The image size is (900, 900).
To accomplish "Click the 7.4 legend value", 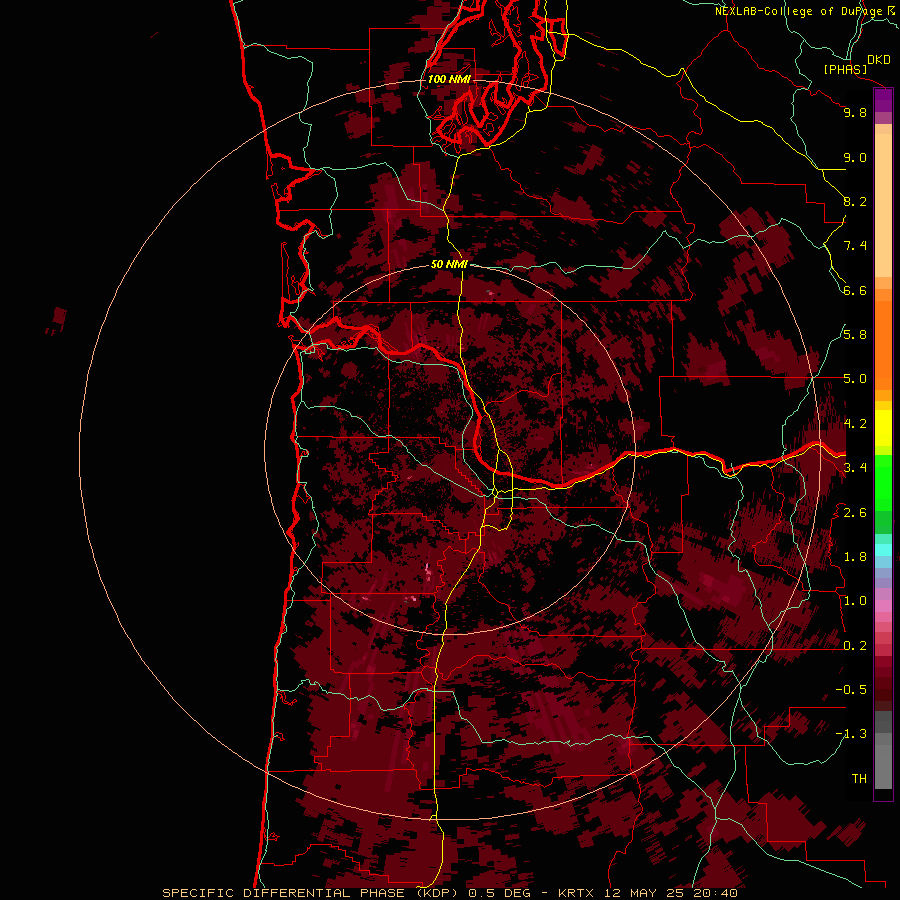I will (x=855, y=246).
